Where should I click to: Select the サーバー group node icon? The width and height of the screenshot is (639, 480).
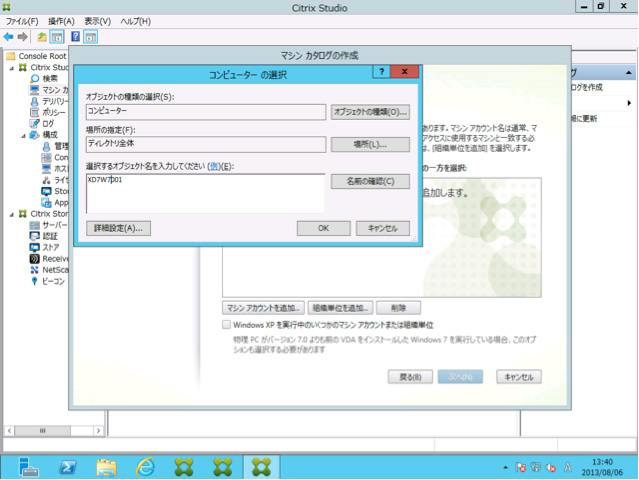point(35,225)
